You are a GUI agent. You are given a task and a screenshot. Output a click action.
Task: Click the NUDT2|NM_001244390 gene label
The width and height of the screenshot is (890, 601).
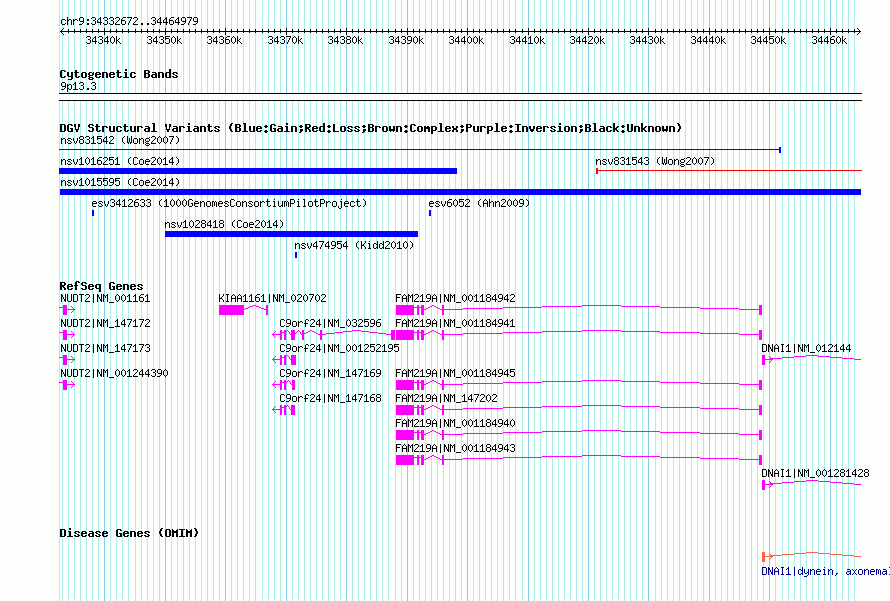point(114,373)
